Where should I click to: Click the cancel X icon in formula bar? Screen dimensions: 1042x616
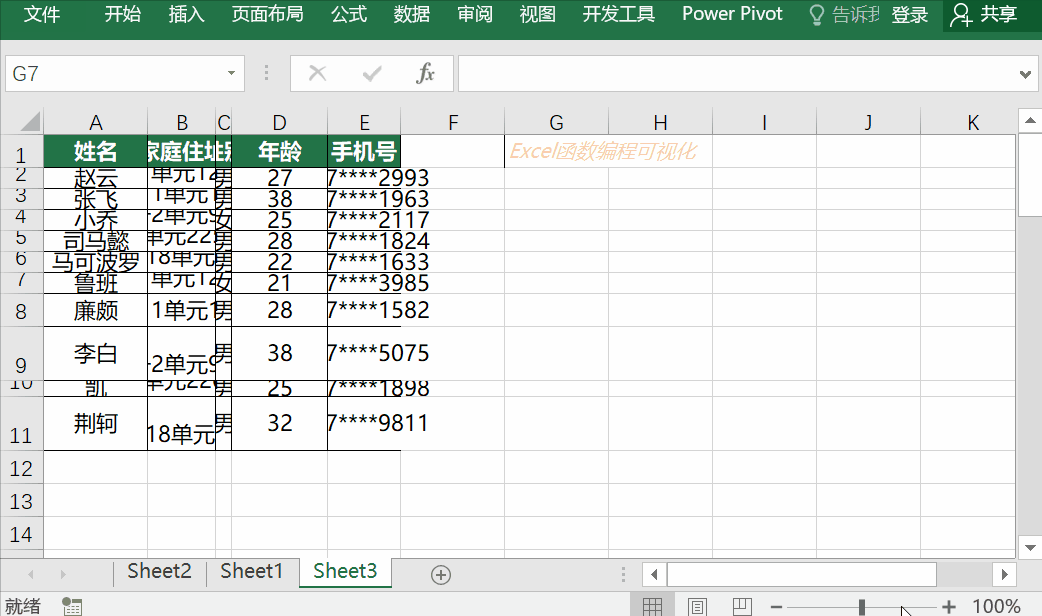pyautogui.click(x=318, y=73)
